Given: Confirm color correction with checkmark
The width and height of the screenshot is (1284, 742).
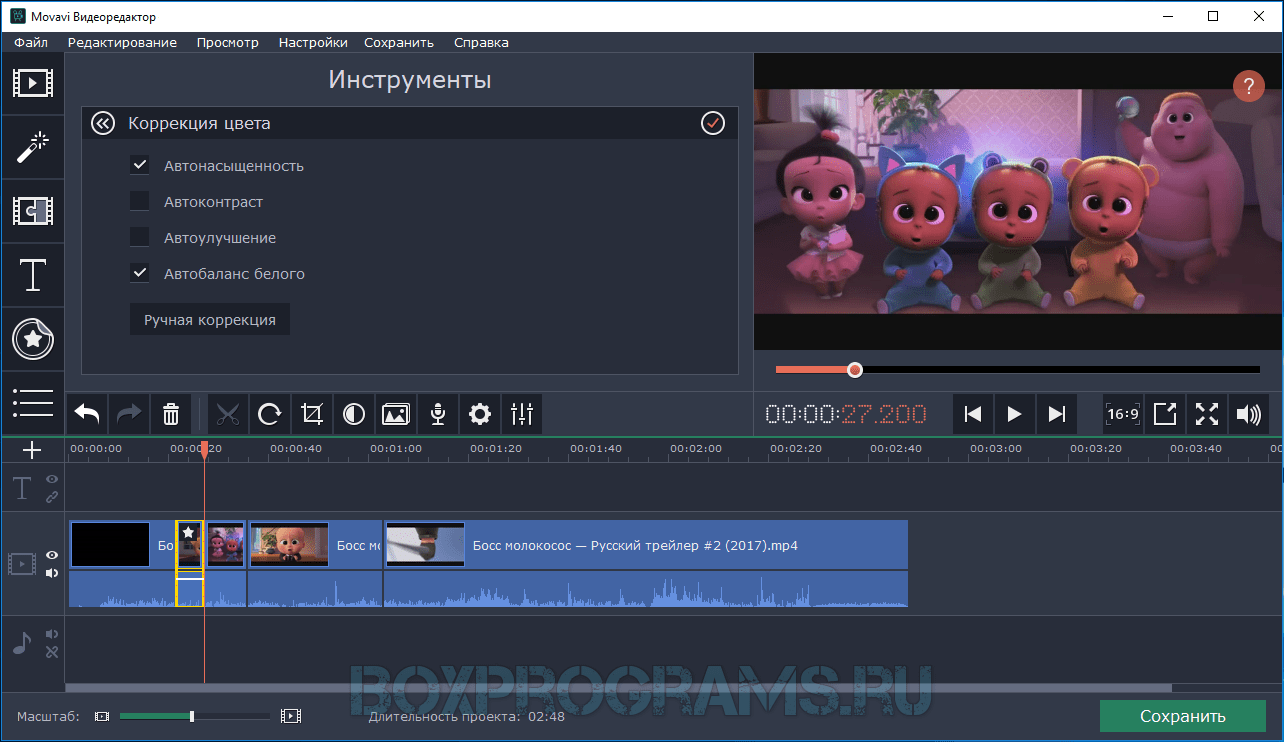Looking at the screenshot, I should tap(713, 123).
